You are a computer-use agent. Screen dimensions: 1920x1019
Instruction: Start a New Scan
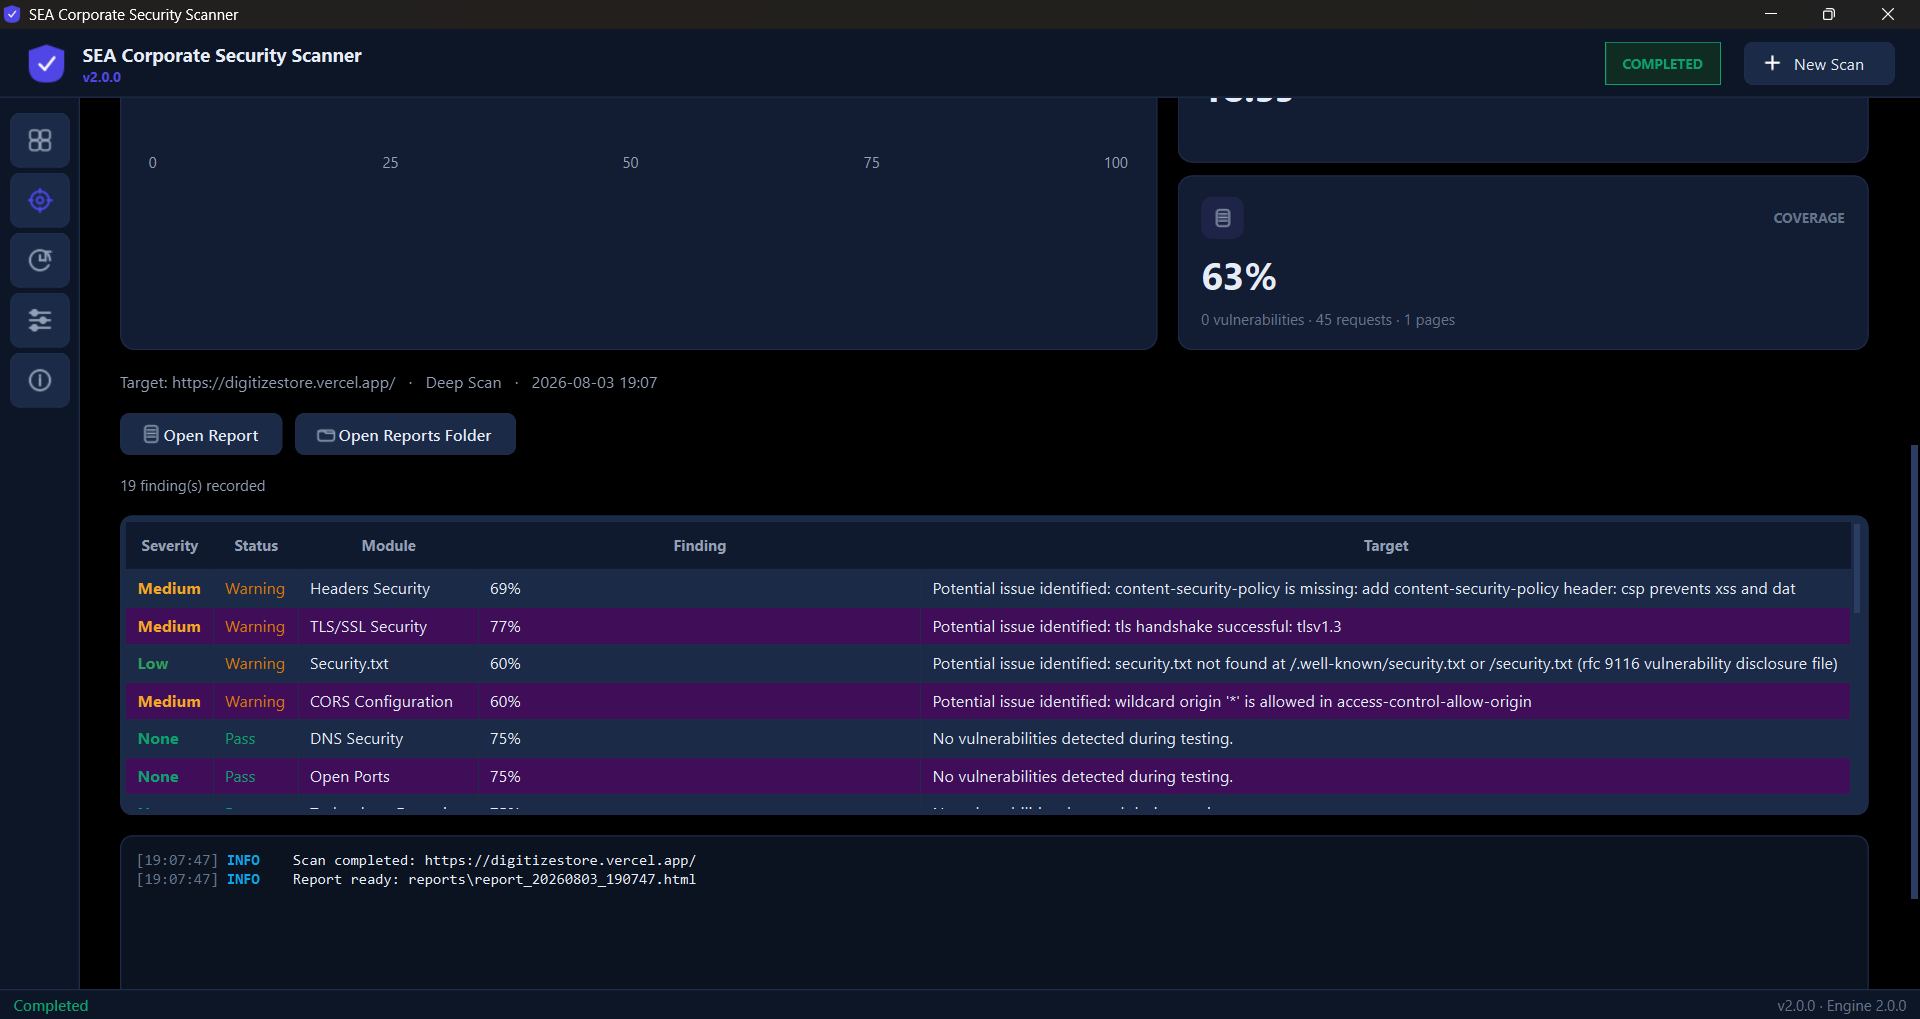point(1819,64)
